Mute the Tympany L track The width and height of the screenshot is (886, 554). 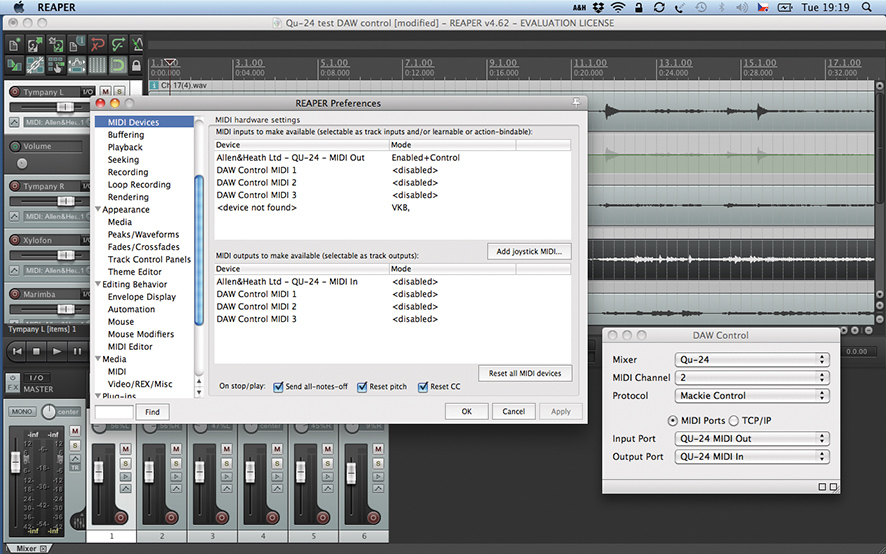tap(105, 92)
